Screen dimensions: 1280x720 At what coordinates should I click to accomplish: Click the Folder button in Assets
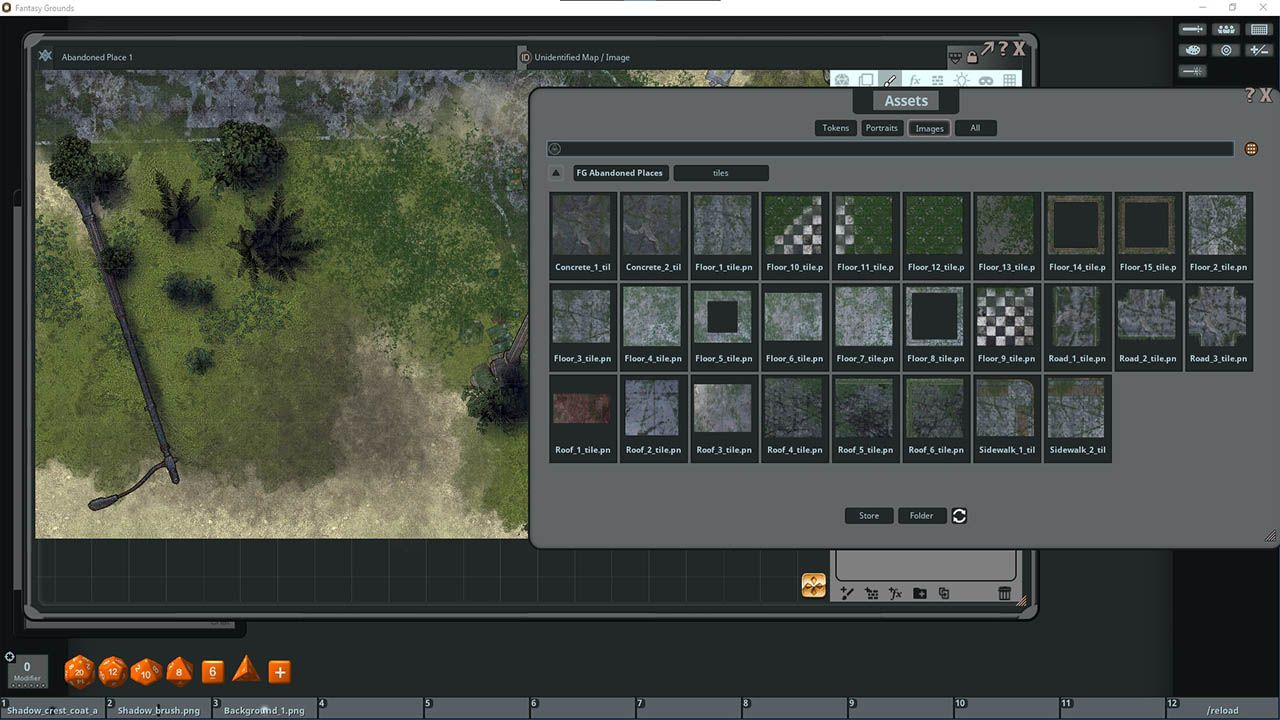[x=922, y=516]
